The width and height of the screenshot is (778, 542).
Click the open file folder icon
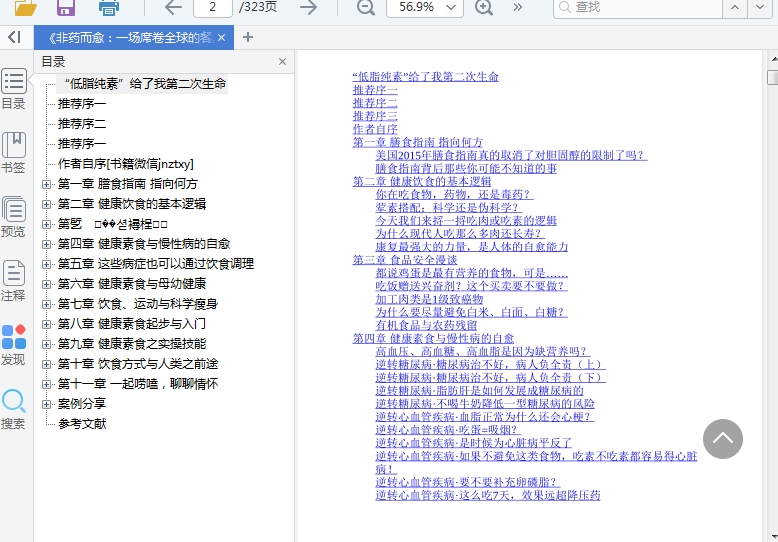click(x=25, y=8)
